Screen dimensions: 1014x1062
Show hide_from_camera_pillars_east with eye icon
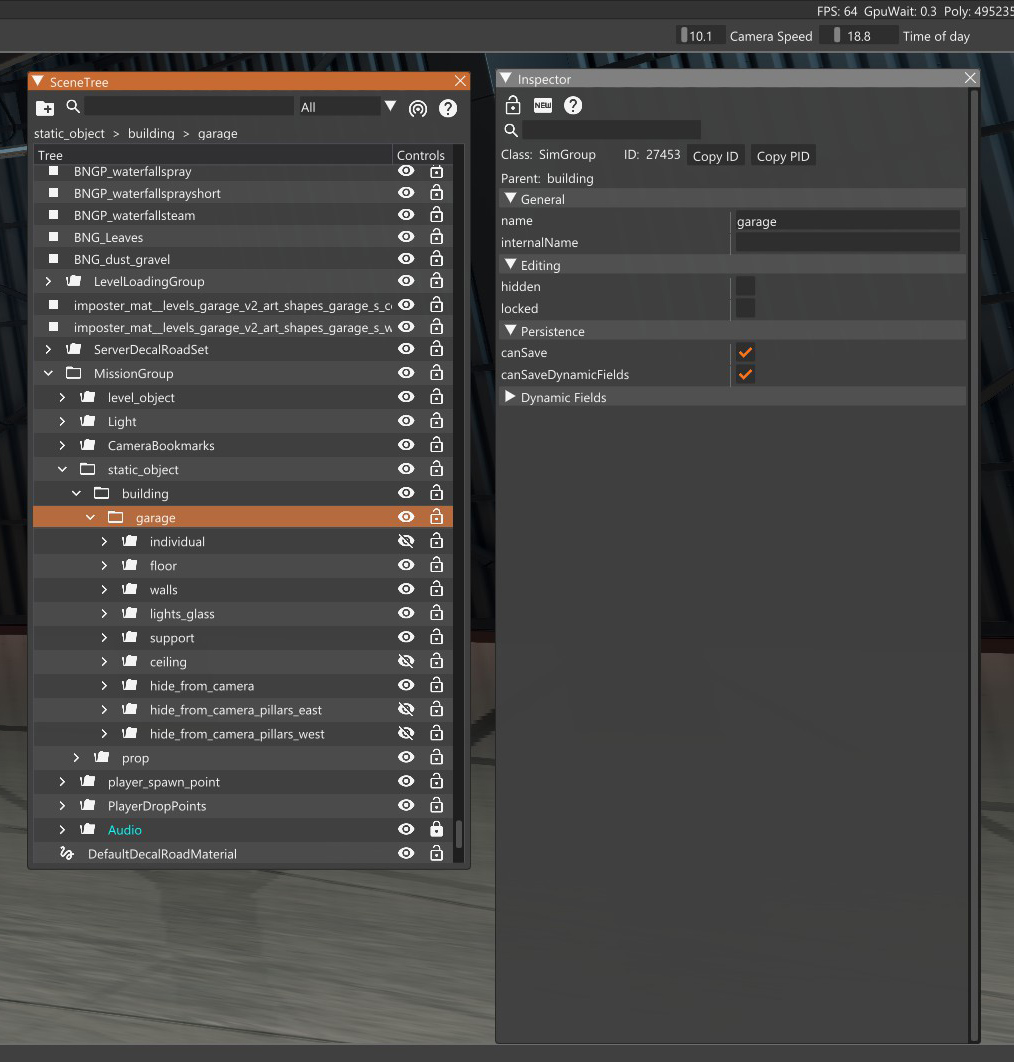[406, 709]
